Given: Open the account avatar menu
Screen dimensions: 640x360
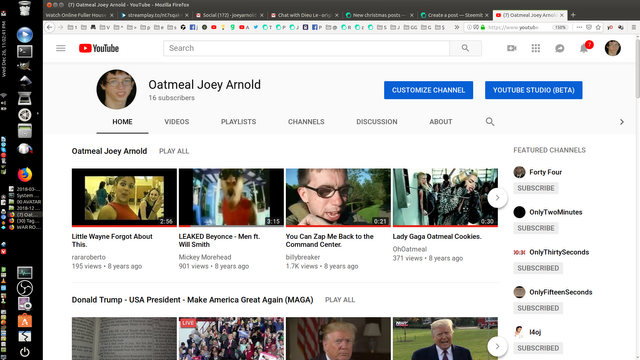Looking at the screenshot, I should click(612, 48).
